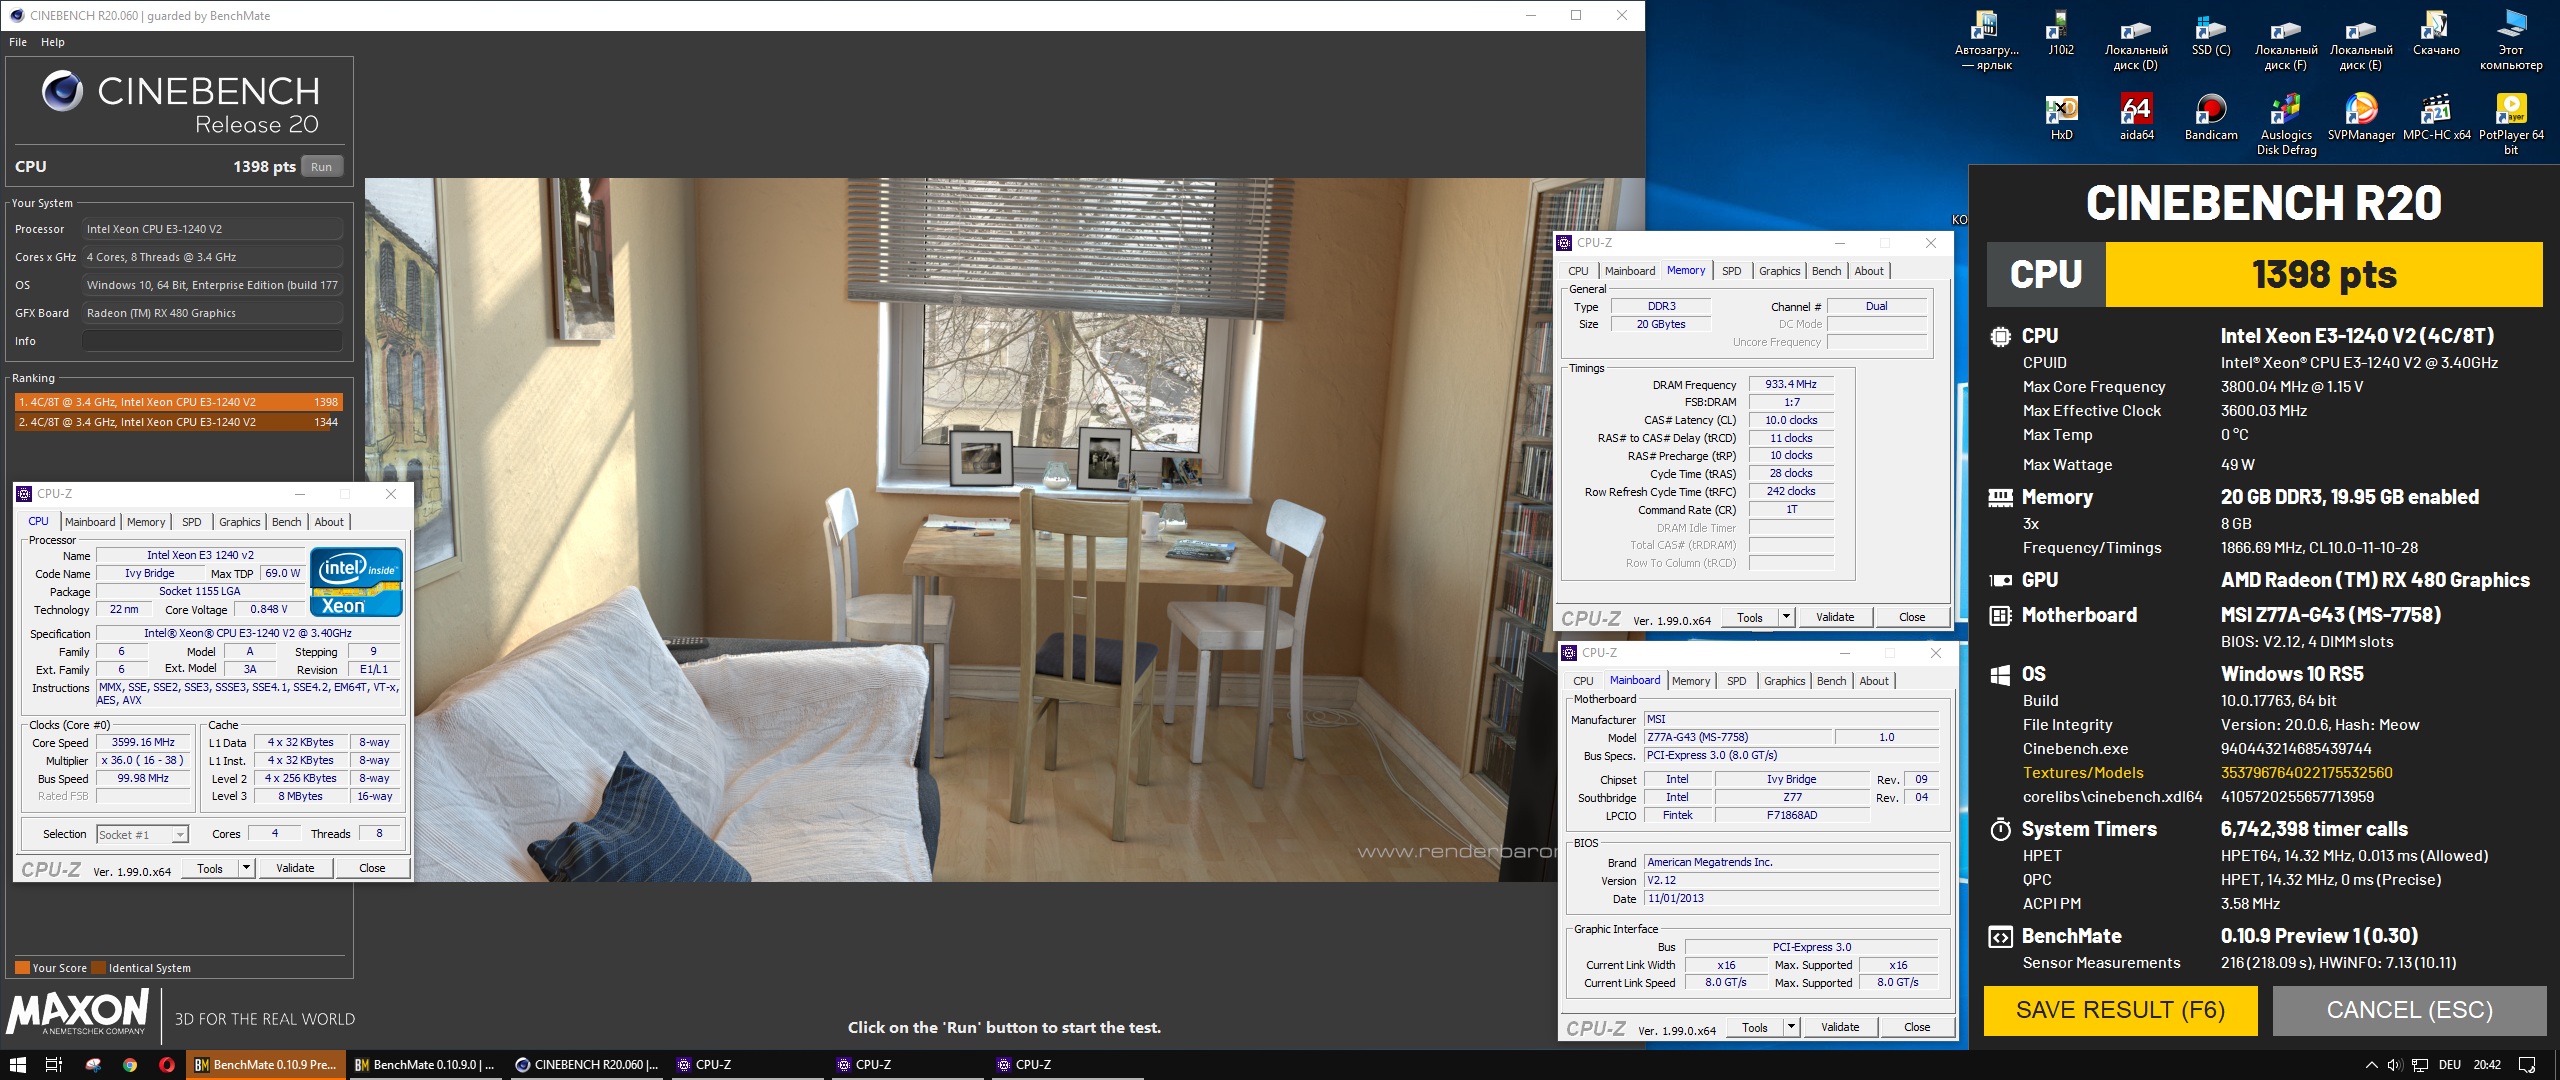Launch HxD hex editor icon
Screen dimensions: 2560x1080
click(2061, 117)
